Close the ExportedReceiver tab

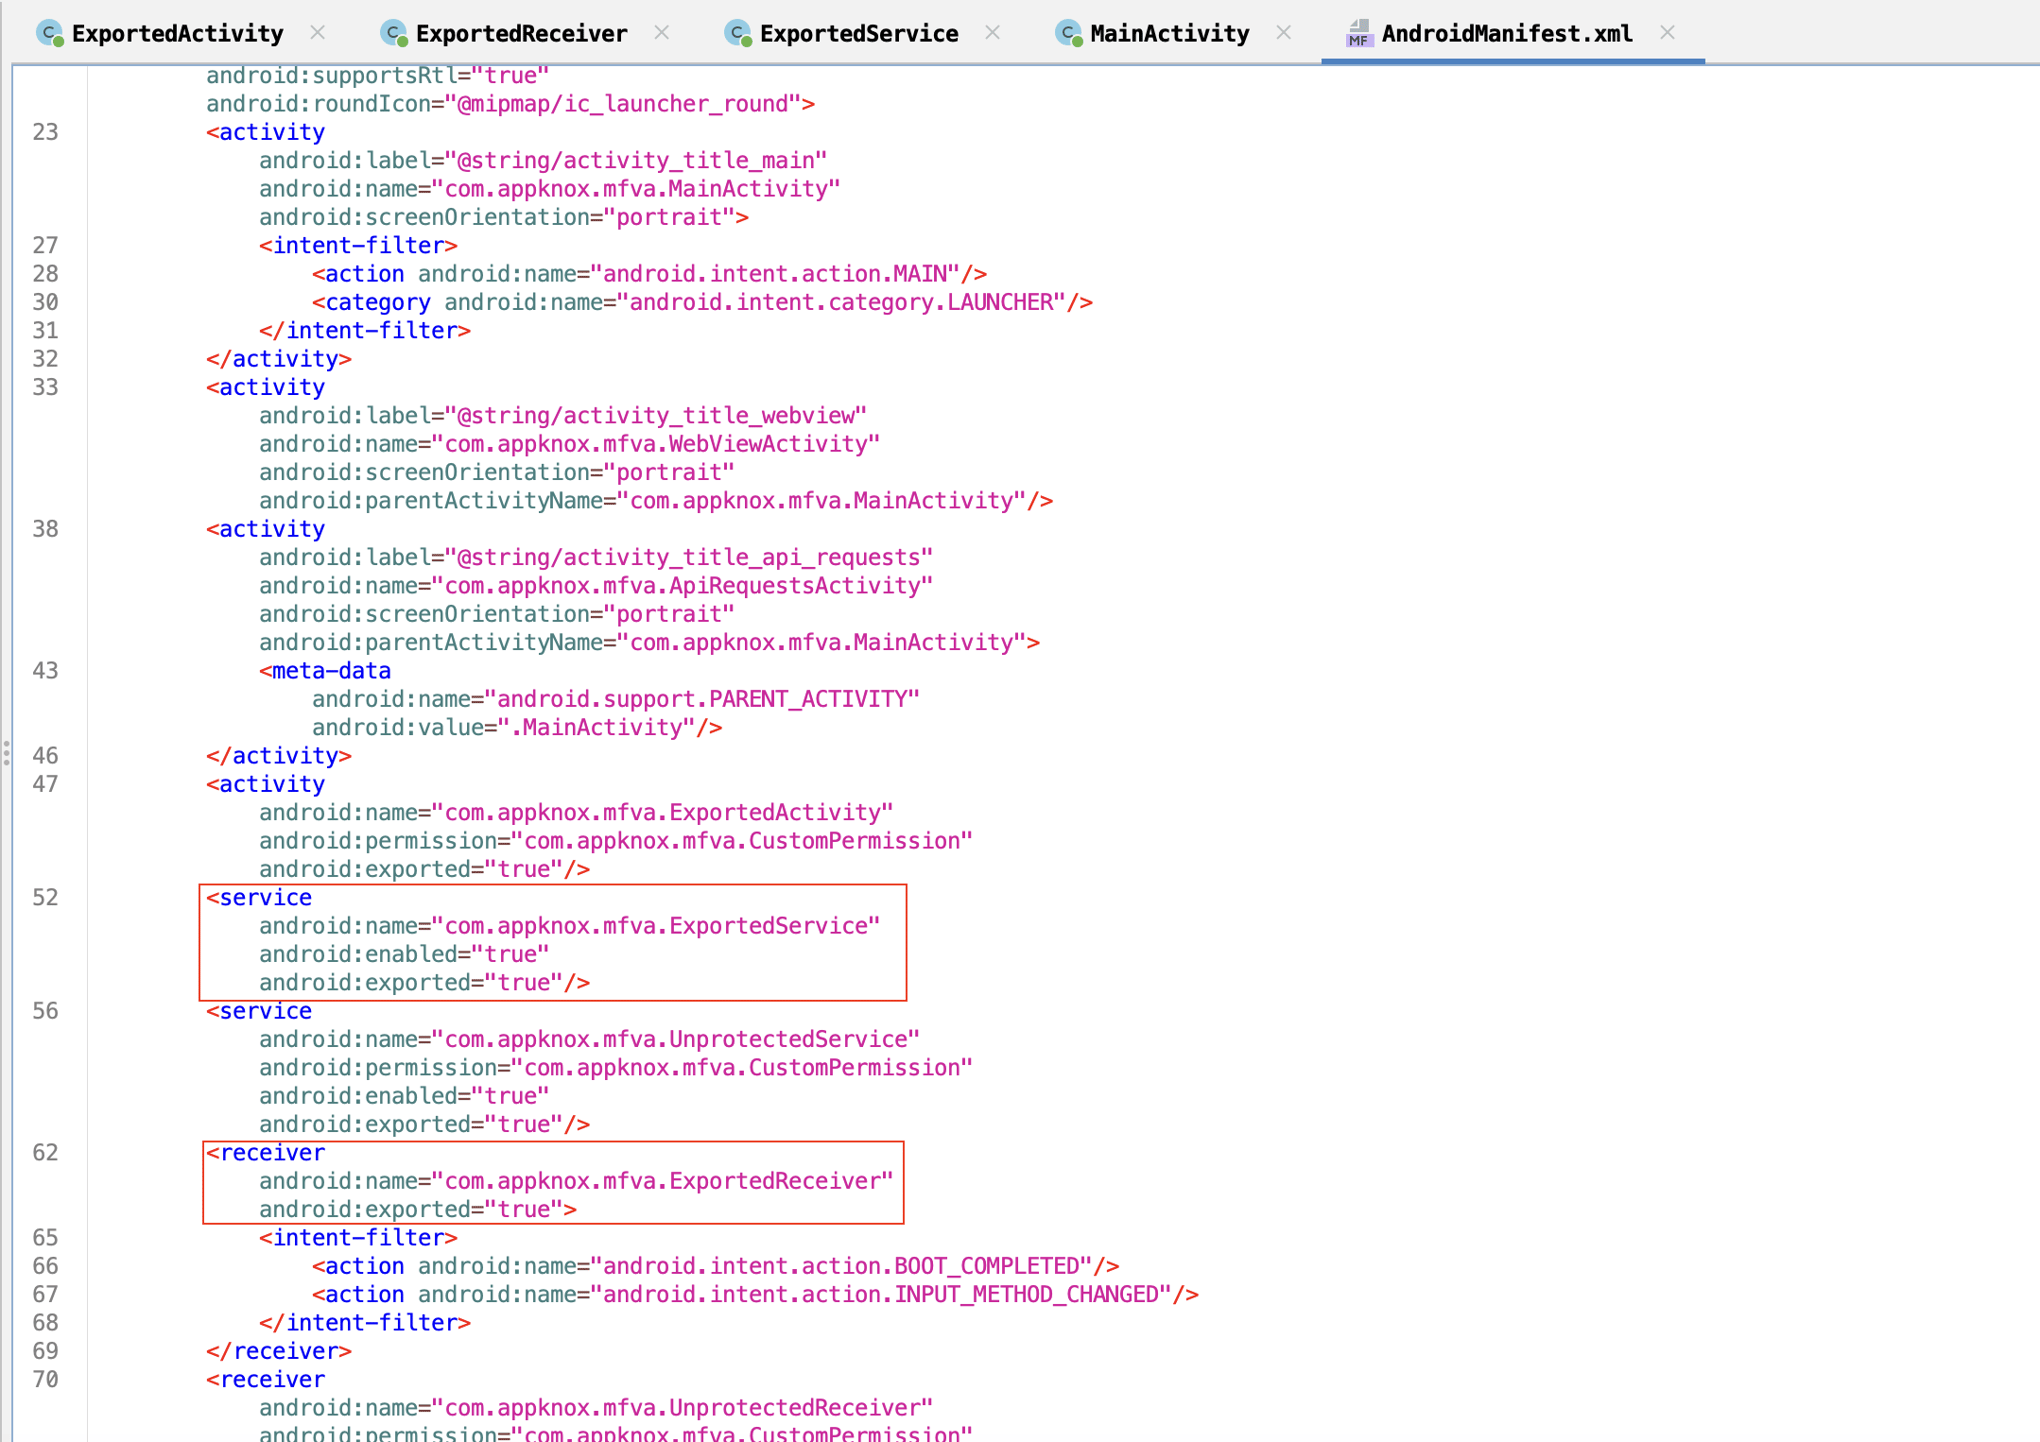tap(662, 32)
